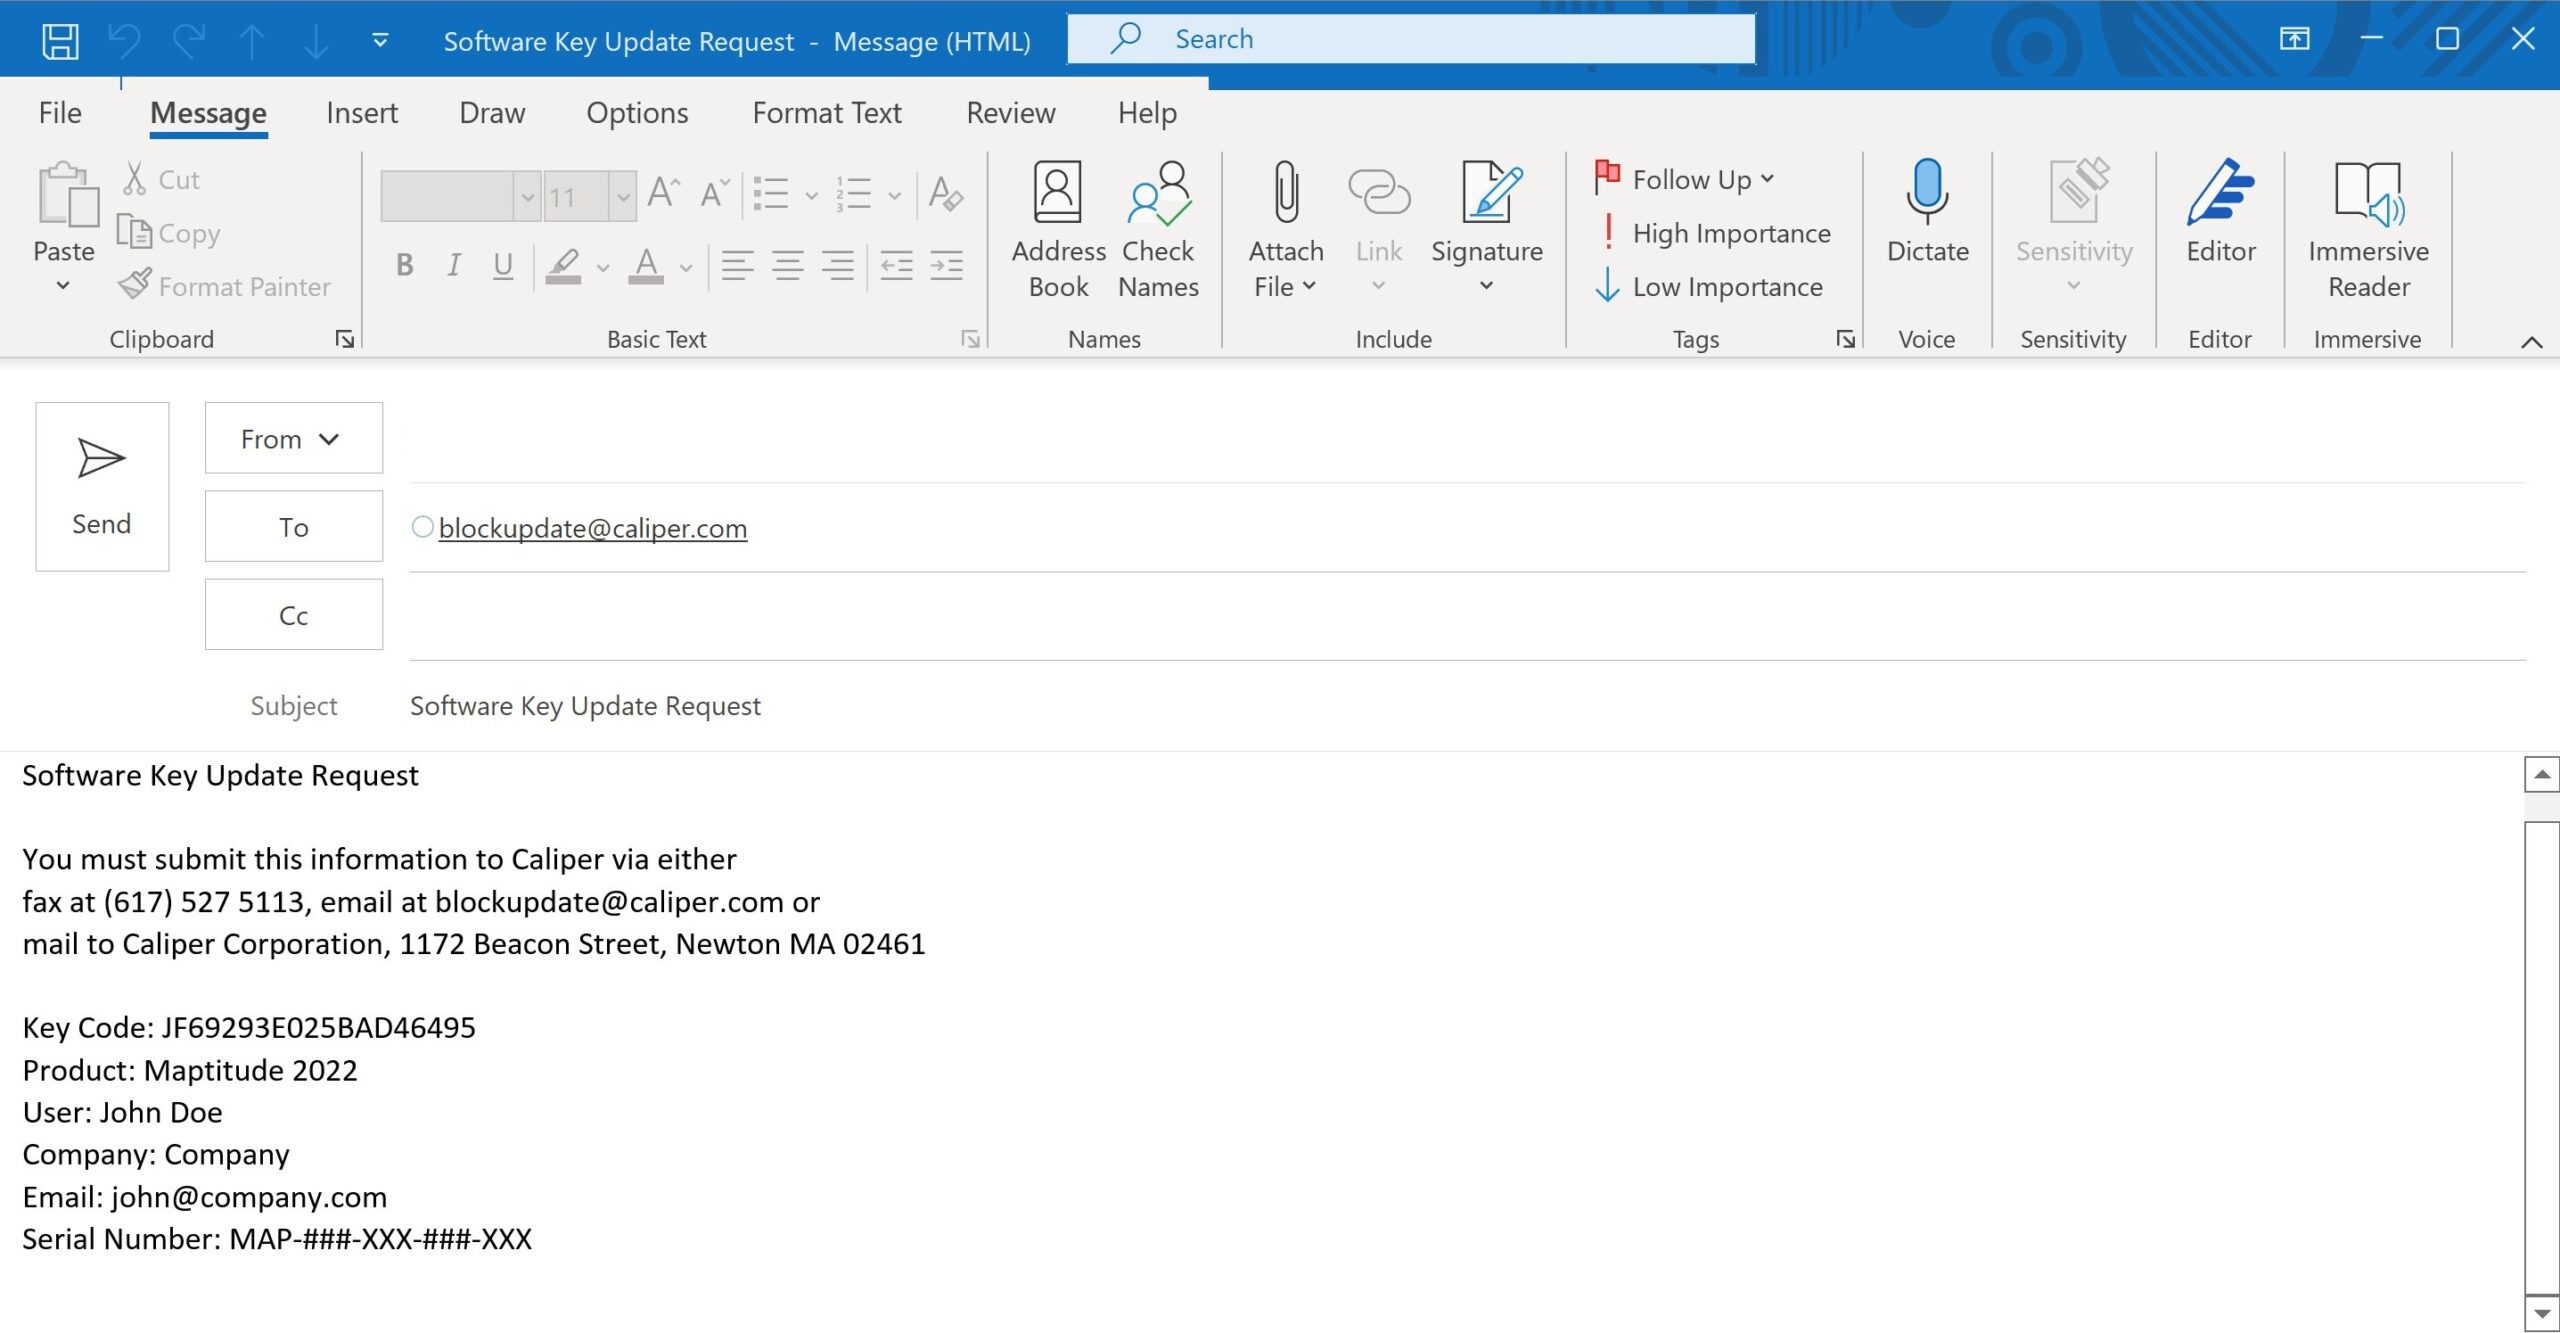Switch to the Insert tab

coord(361,113)
